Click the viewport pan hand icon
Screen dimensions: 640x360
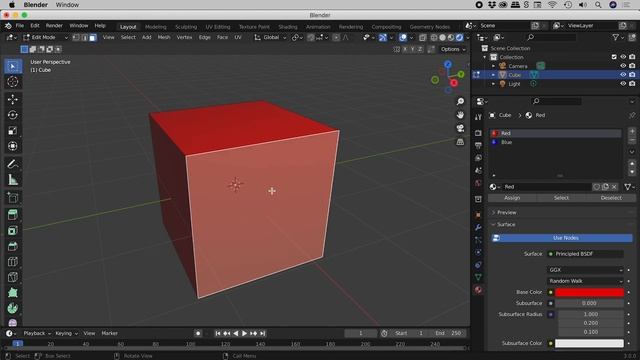pyautogui.click(x=460, y=115)
